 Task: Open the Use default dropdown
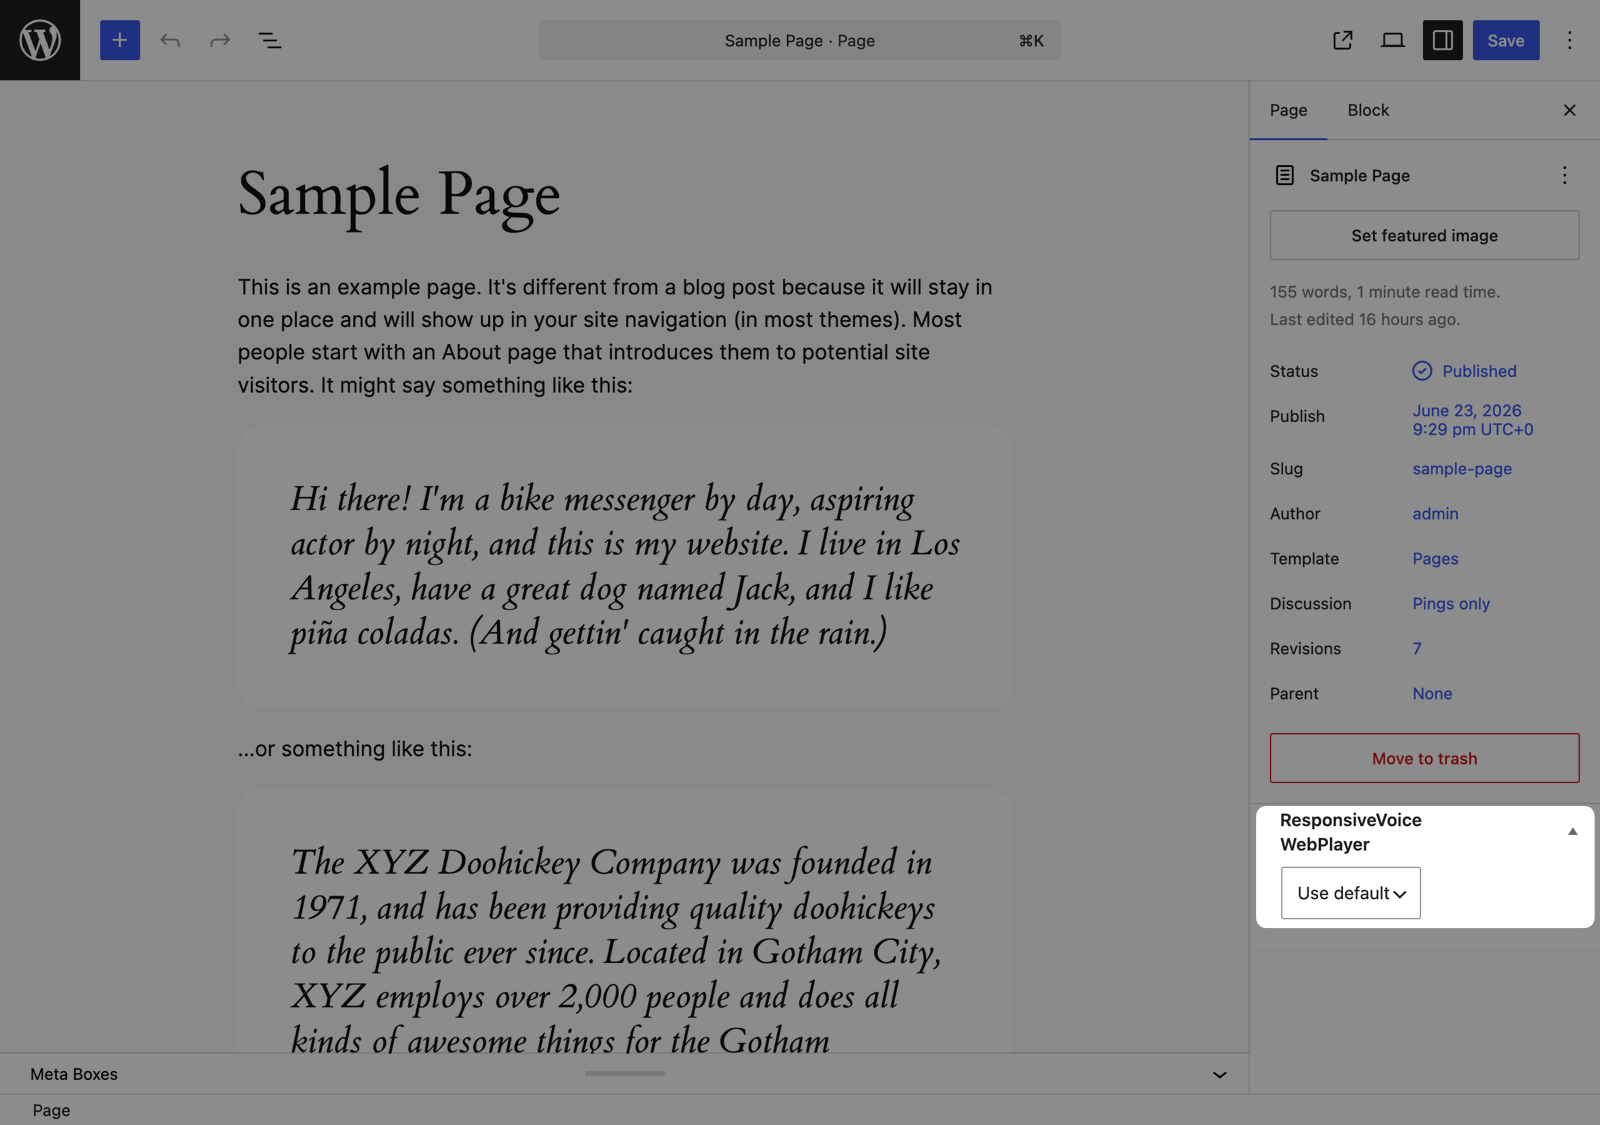[1351, 893]
